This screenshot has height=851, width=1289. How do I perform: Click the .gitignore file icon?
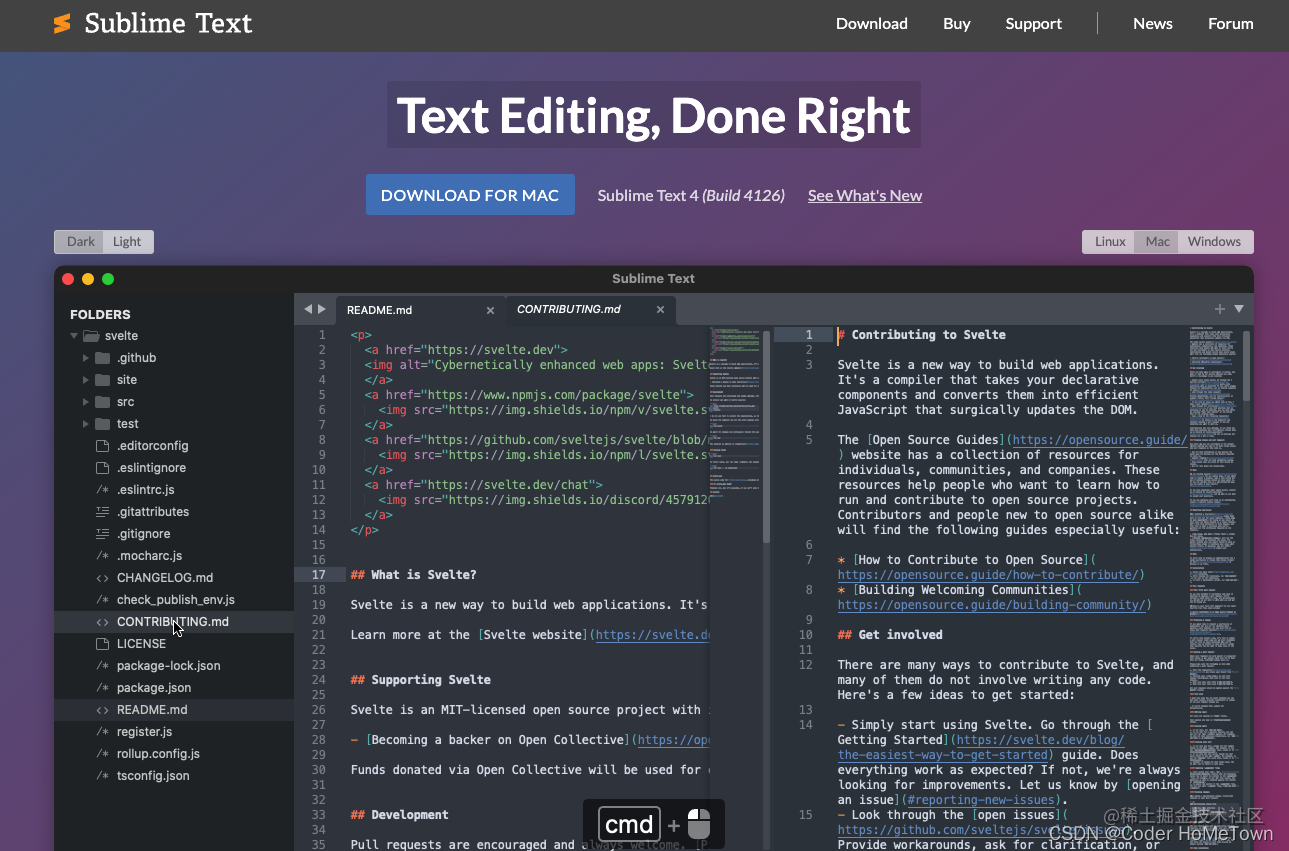(102, 534)
